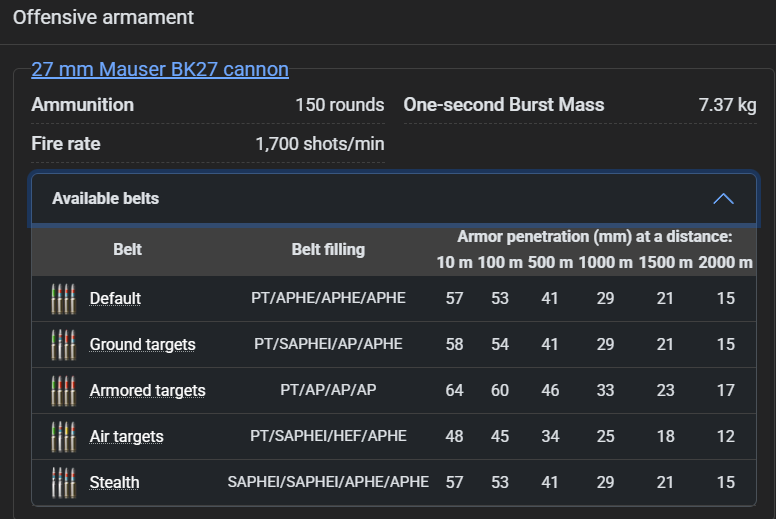
Task: Toggle the Available belts header label
Action: (105, 198)
